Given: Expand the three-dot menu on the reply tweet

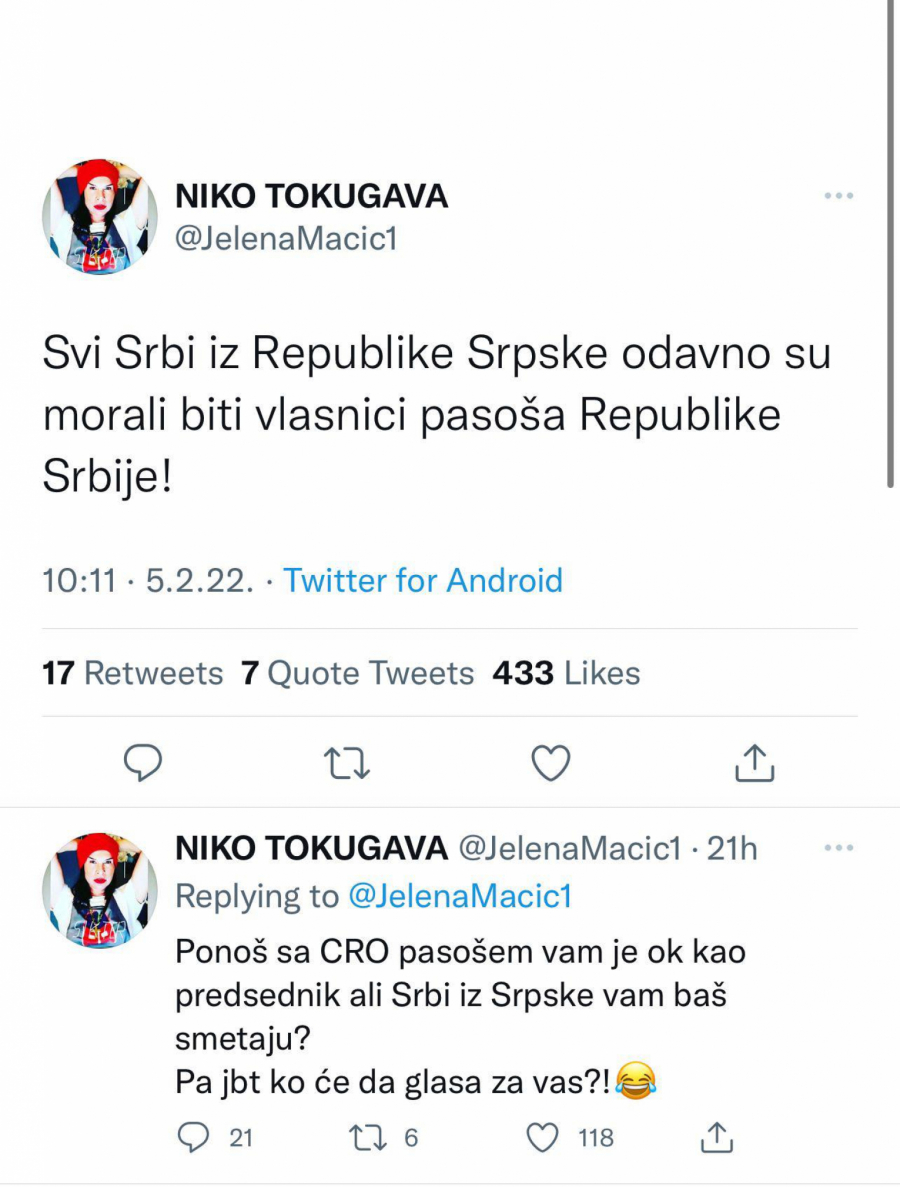Looking at the screenshot, I should [838, 847].
